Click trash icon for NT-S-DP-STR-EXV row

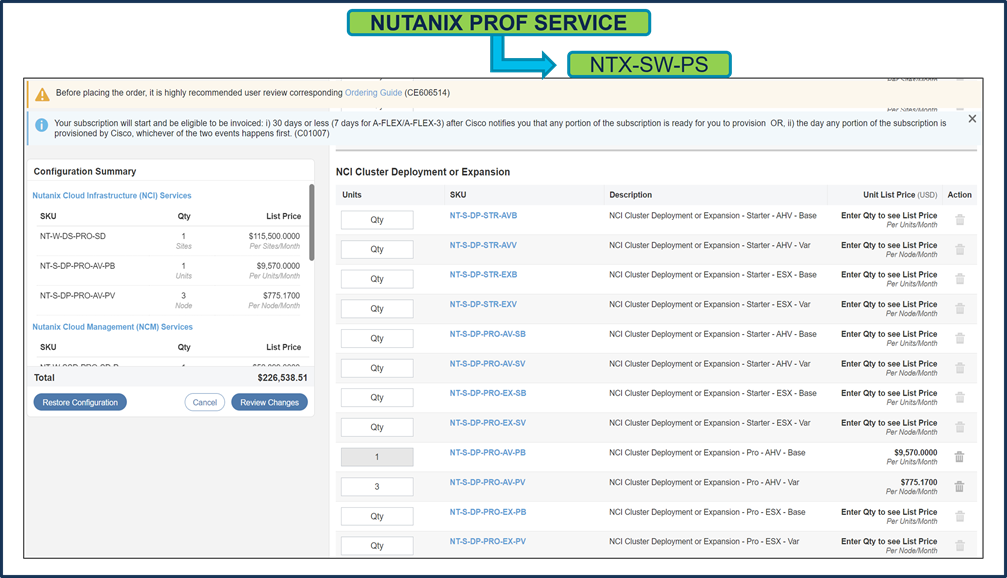point(959,308)
